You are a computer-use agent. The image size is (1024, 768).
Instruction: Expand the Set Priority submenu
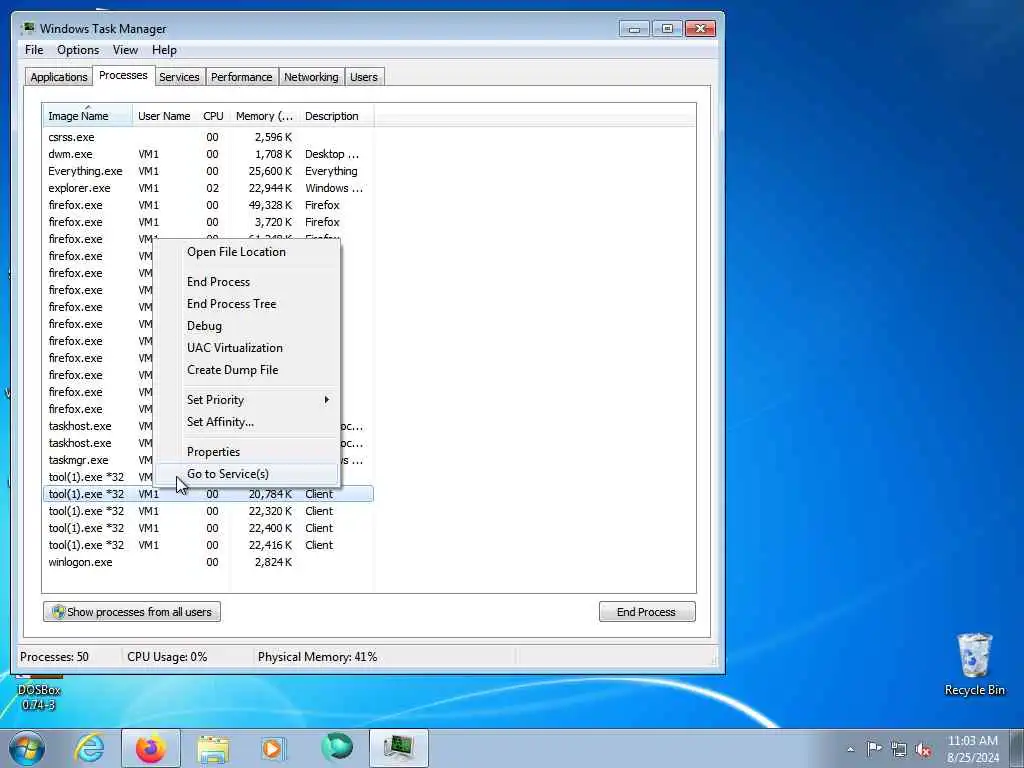coord(247,400)
